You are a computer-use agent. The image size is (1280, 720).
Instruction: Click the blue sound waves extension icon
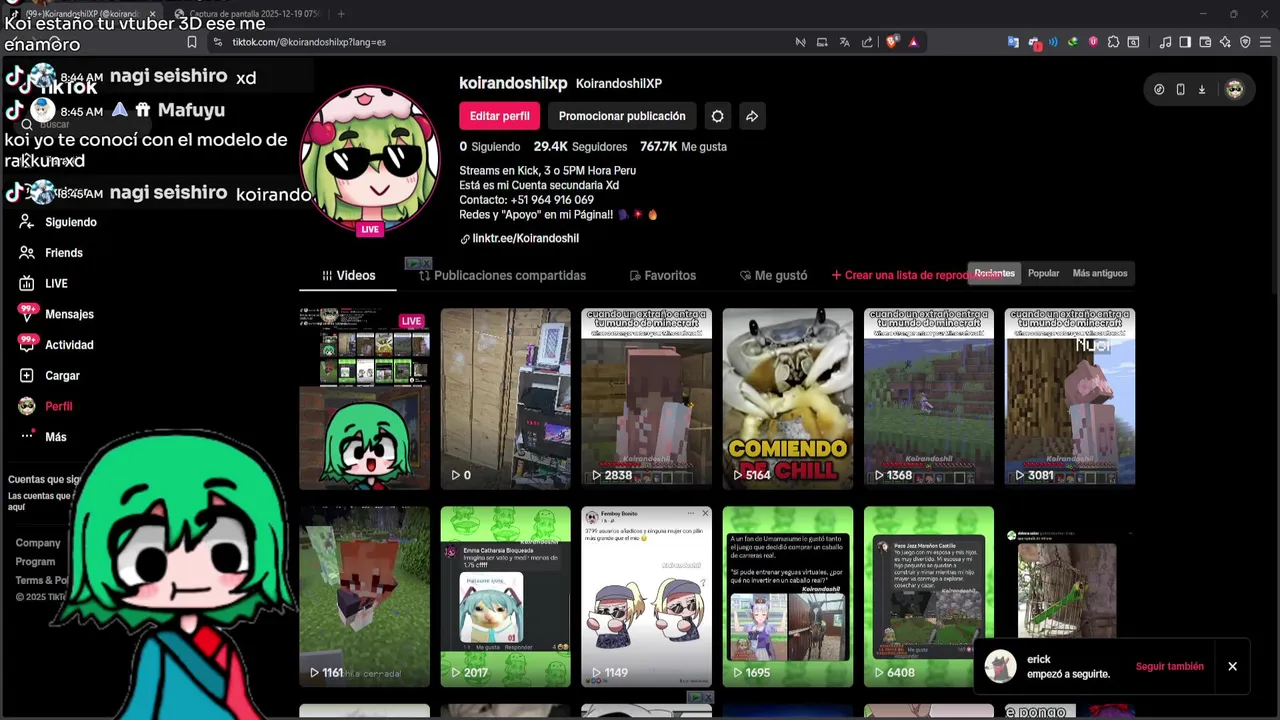coord(1053,42)
